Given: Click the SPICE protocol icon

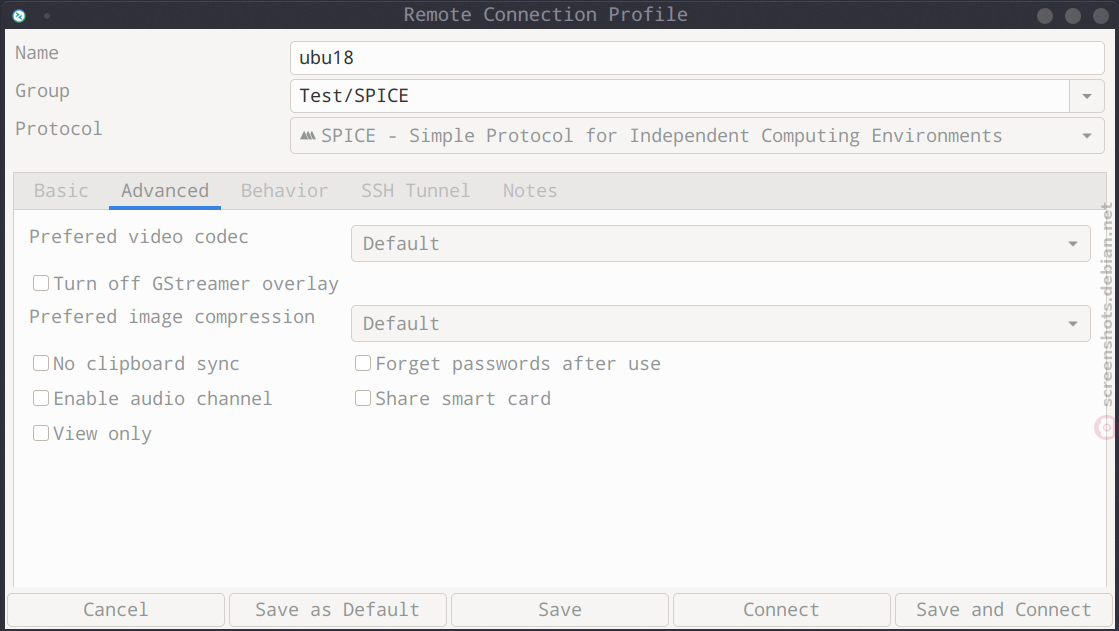Looking at the screenshot, I should pyautogui.click(x=308, y=135).
